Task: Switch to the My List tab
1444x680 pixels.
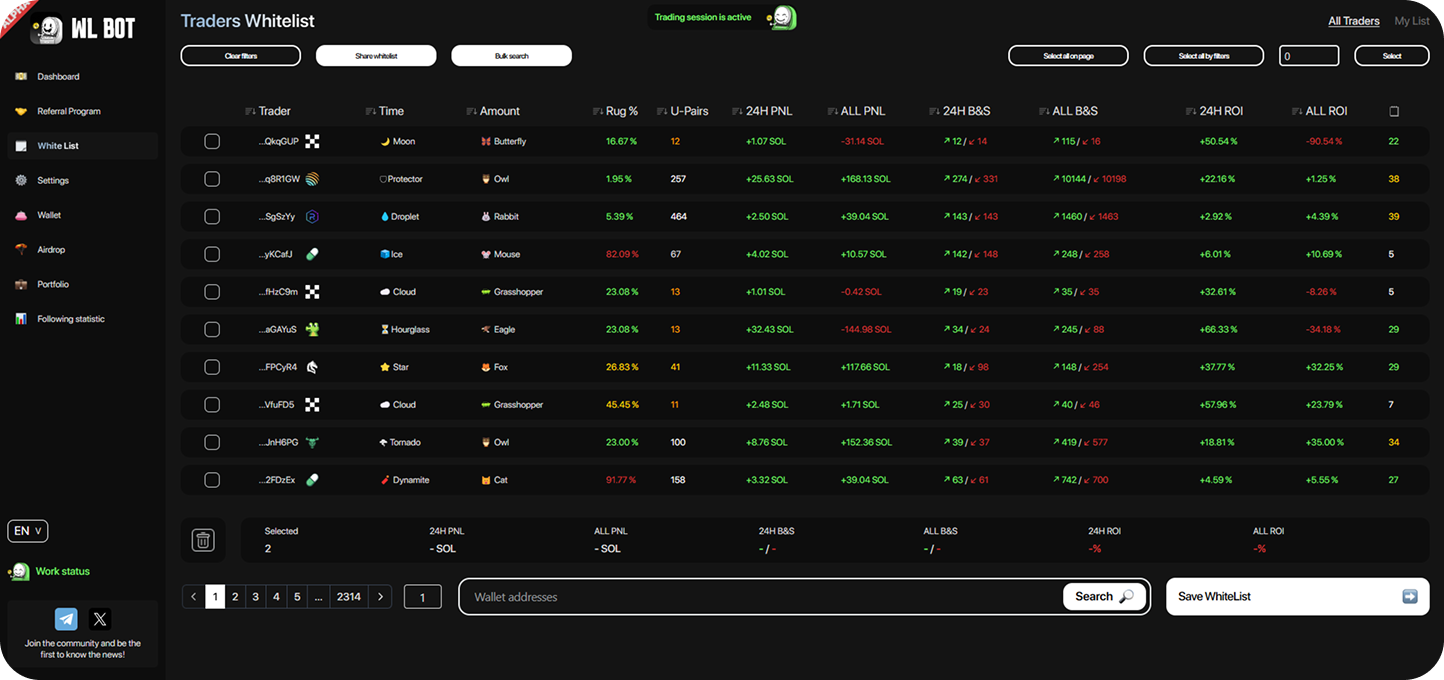Action: coord(1411,21)
